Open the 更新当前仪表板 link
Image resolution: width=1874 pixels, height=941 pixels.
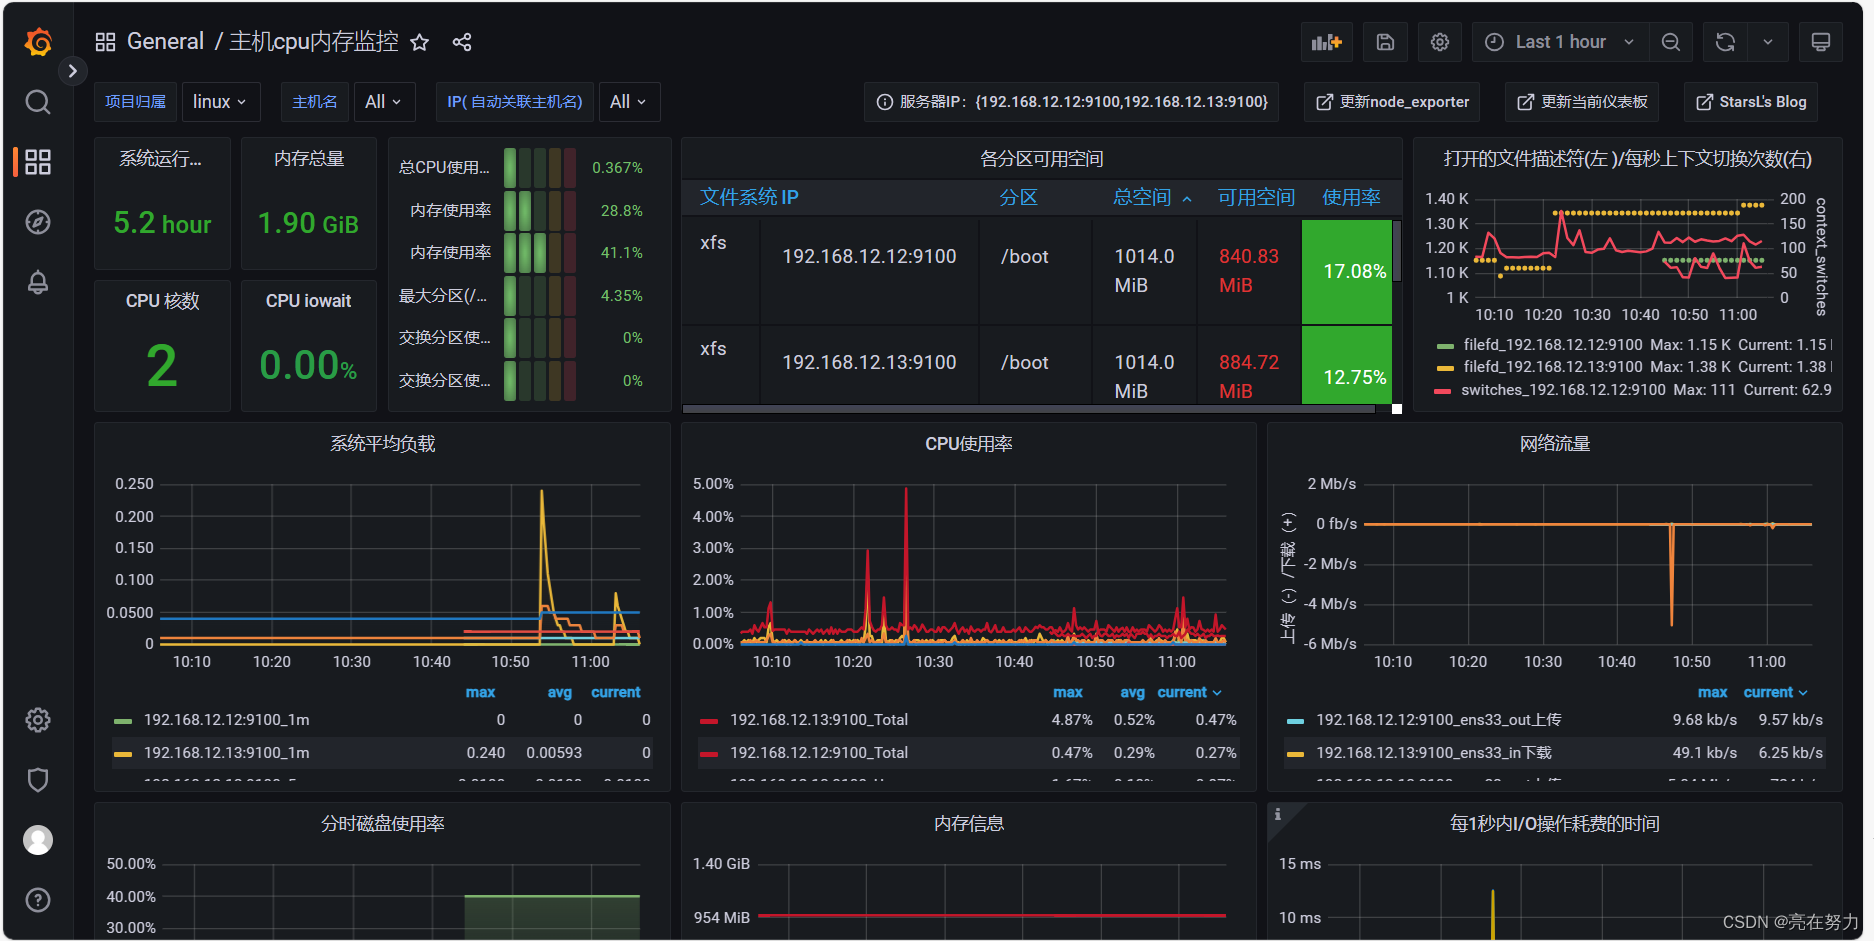point(1582,102)
